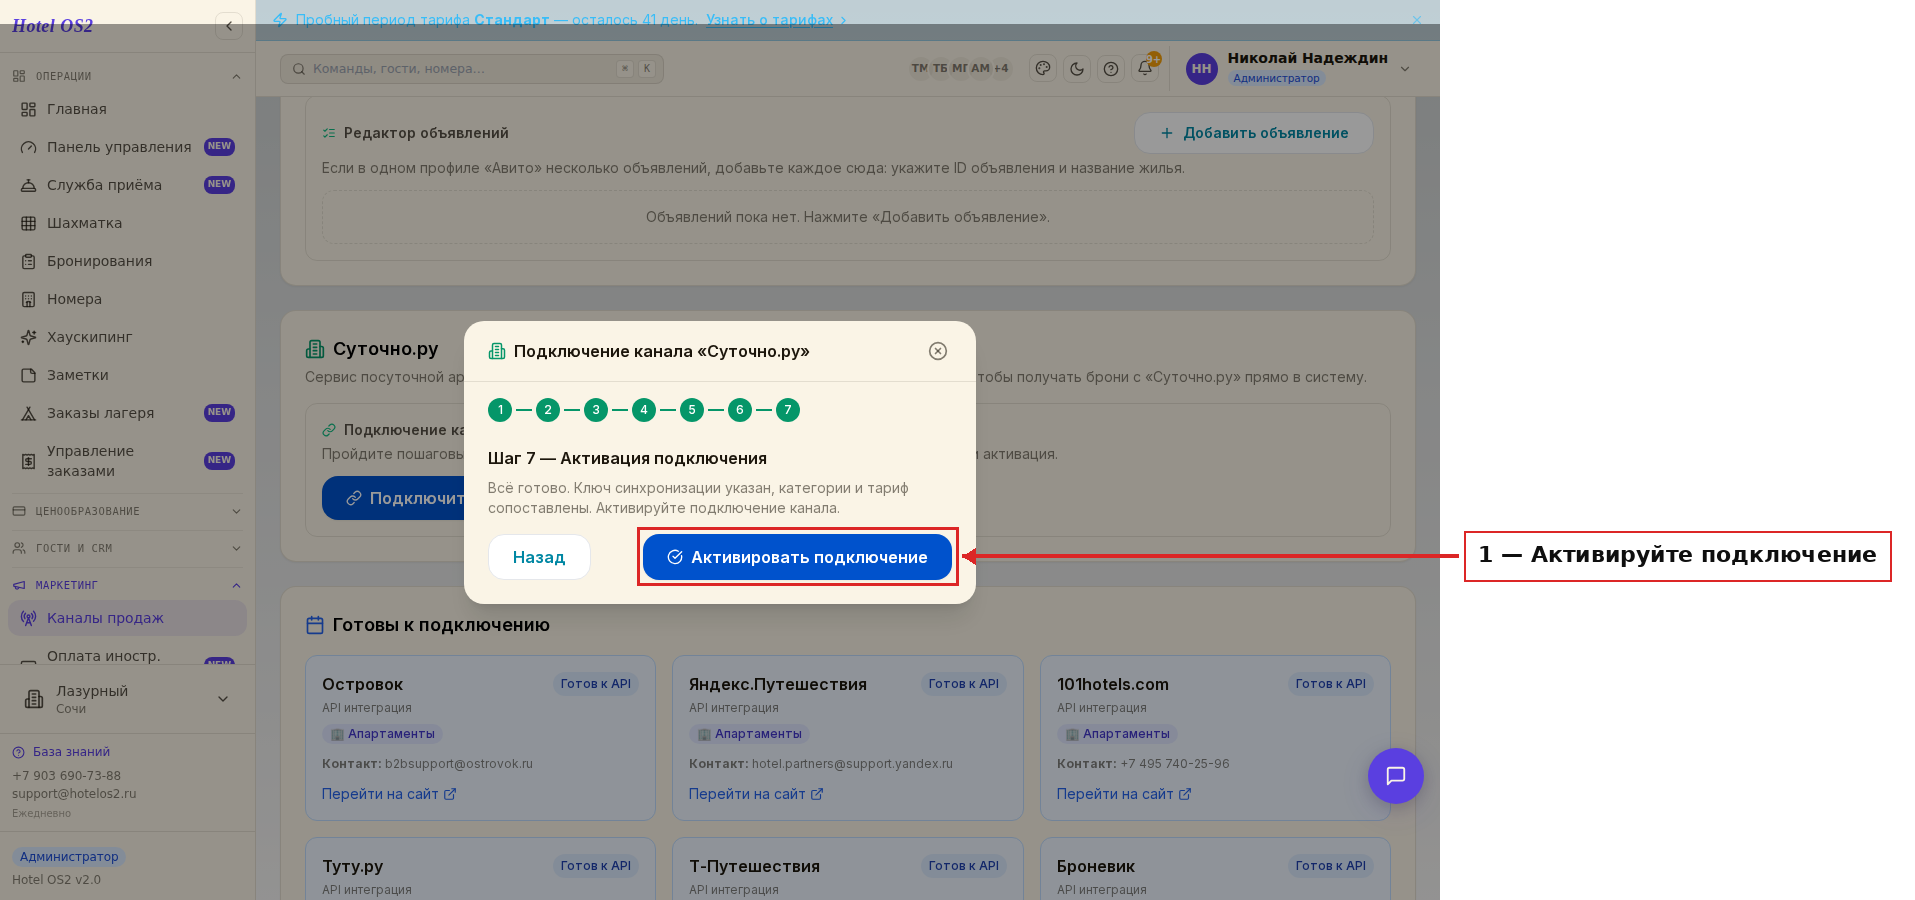Click the Хаускипинг sparkle icon
This screenshot has height=900, width=1915.
point(28,337)
